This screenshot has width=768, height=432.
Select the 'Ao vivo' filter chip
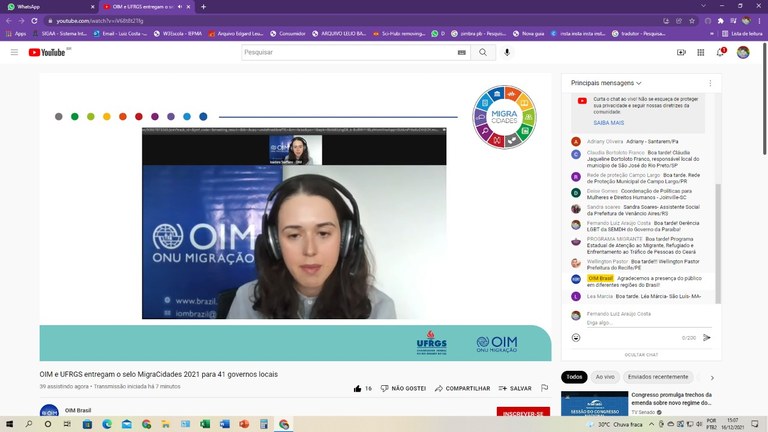(x=605, y=377)
